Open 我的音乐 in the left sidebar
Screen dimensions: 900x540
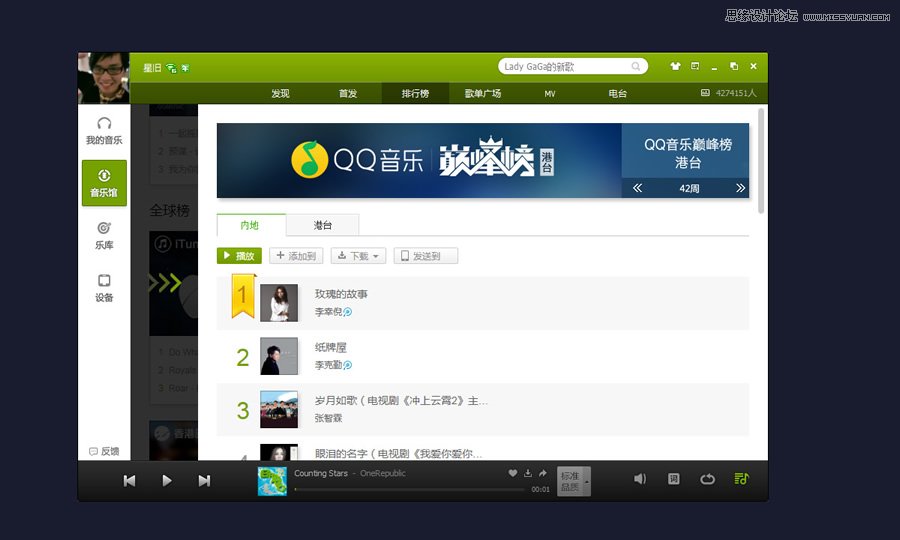pyautogui.click(x=104, y=131)
